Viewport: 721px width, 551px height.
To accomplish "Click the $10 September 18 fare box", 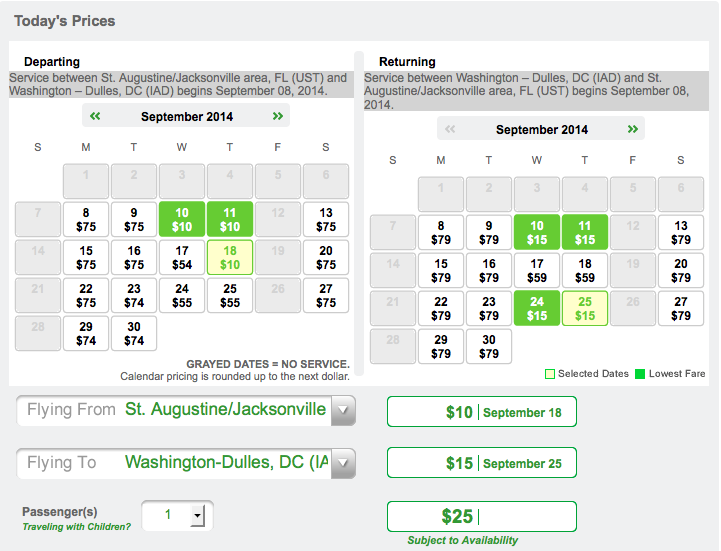I will 482,412.
